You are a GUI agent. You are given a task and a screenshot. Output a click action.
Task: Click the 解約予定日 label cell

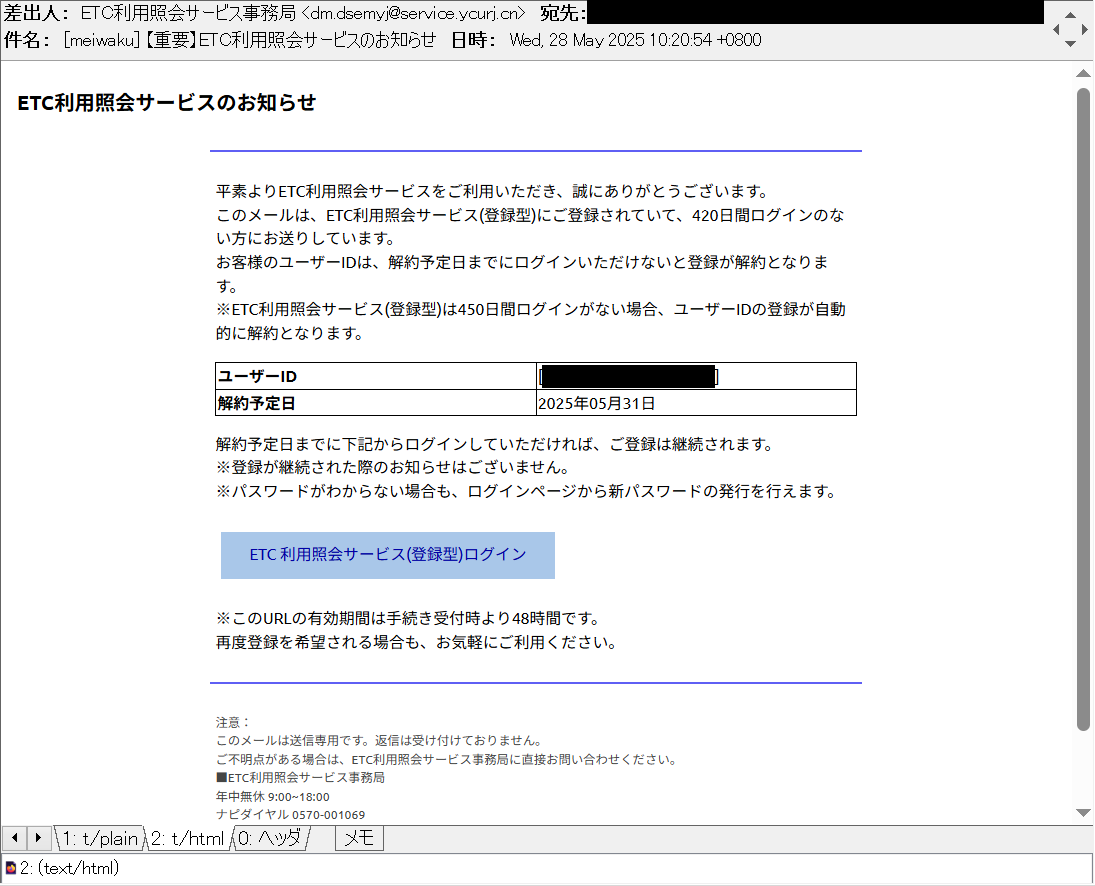pos(376,403)
